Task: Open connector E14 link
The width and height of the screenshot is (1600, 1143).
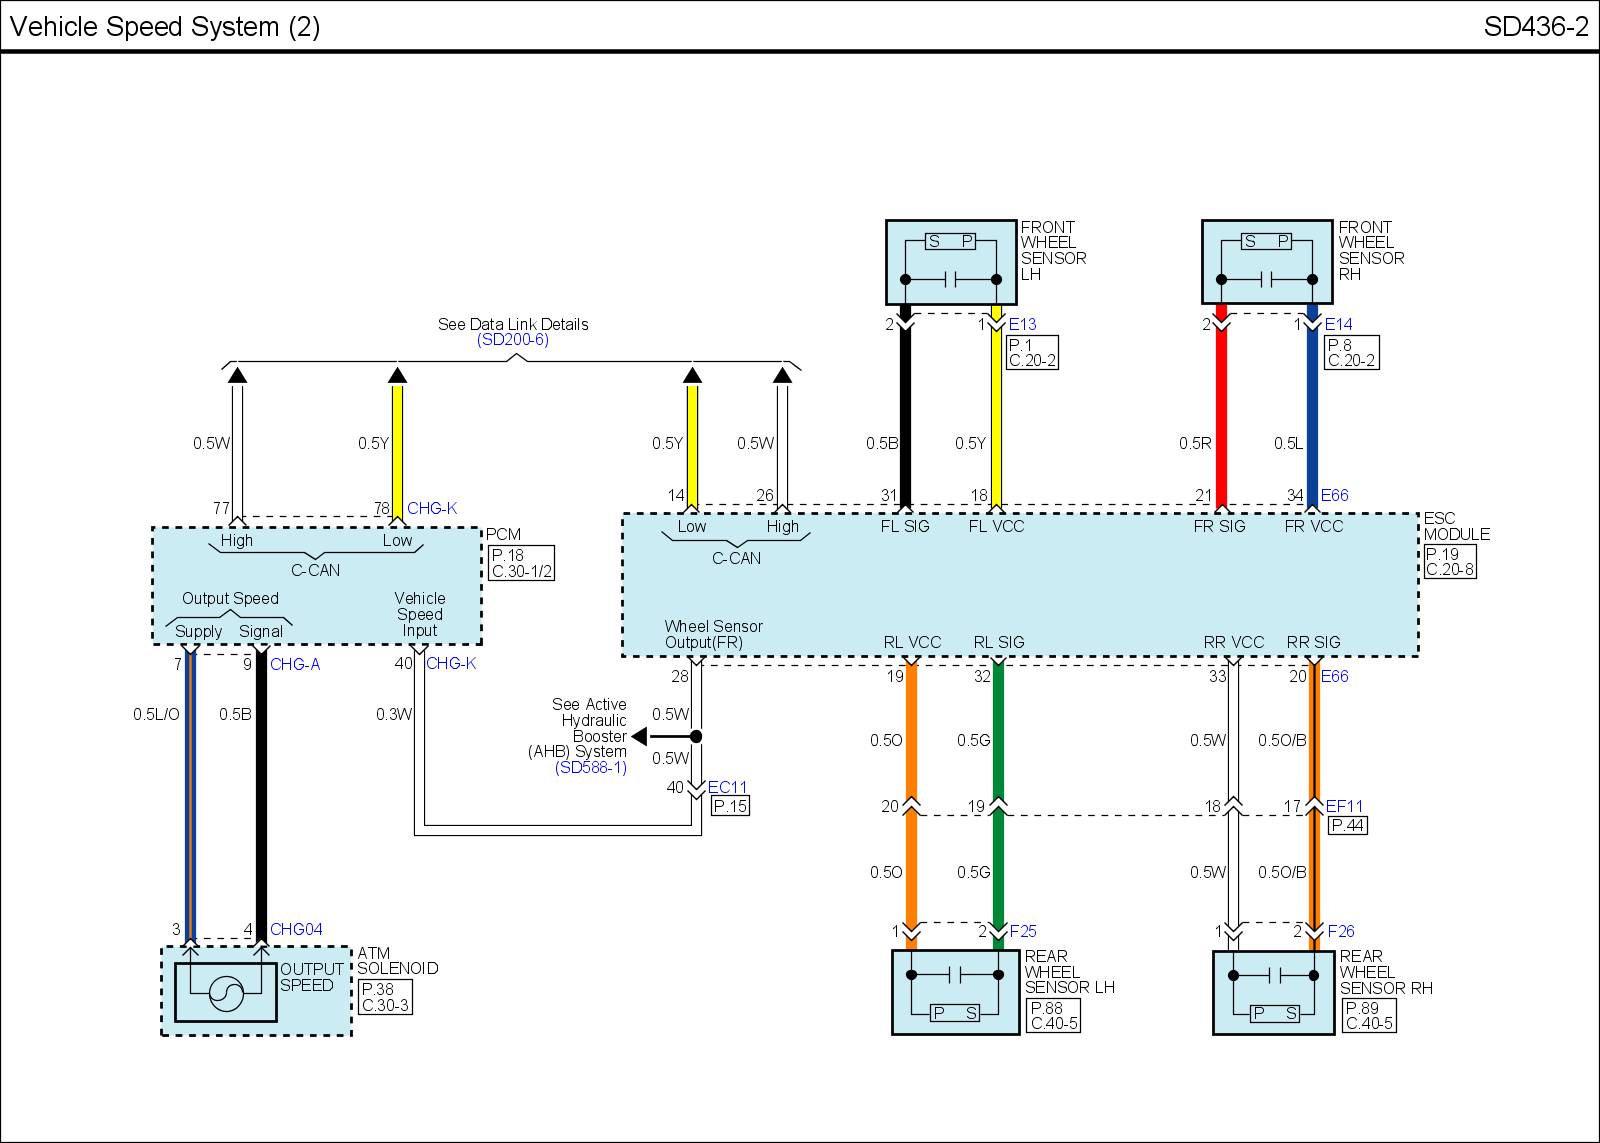Action: pyautogui.click(x=1338, y=324)
